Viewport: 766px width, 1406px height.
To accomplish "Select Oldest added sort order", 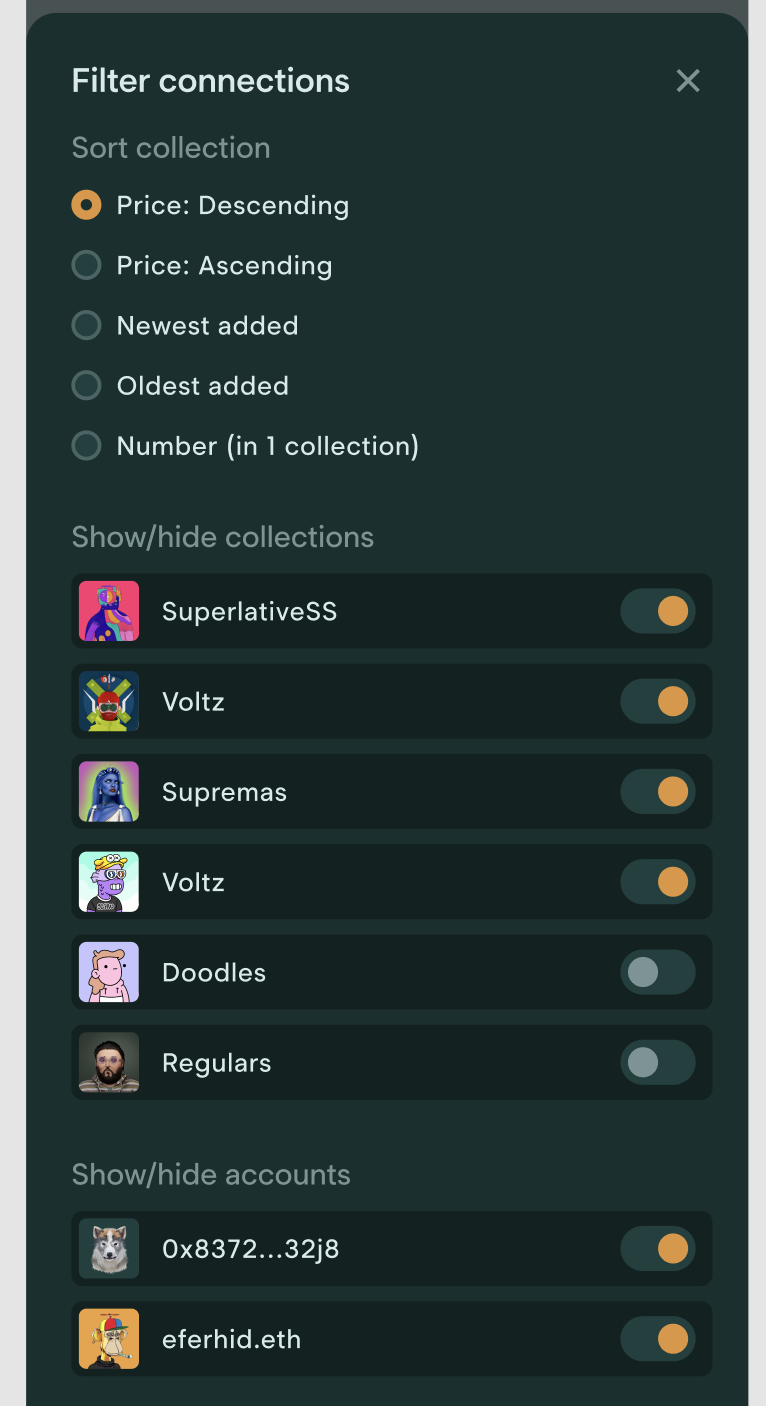I will tap(86, 385).
